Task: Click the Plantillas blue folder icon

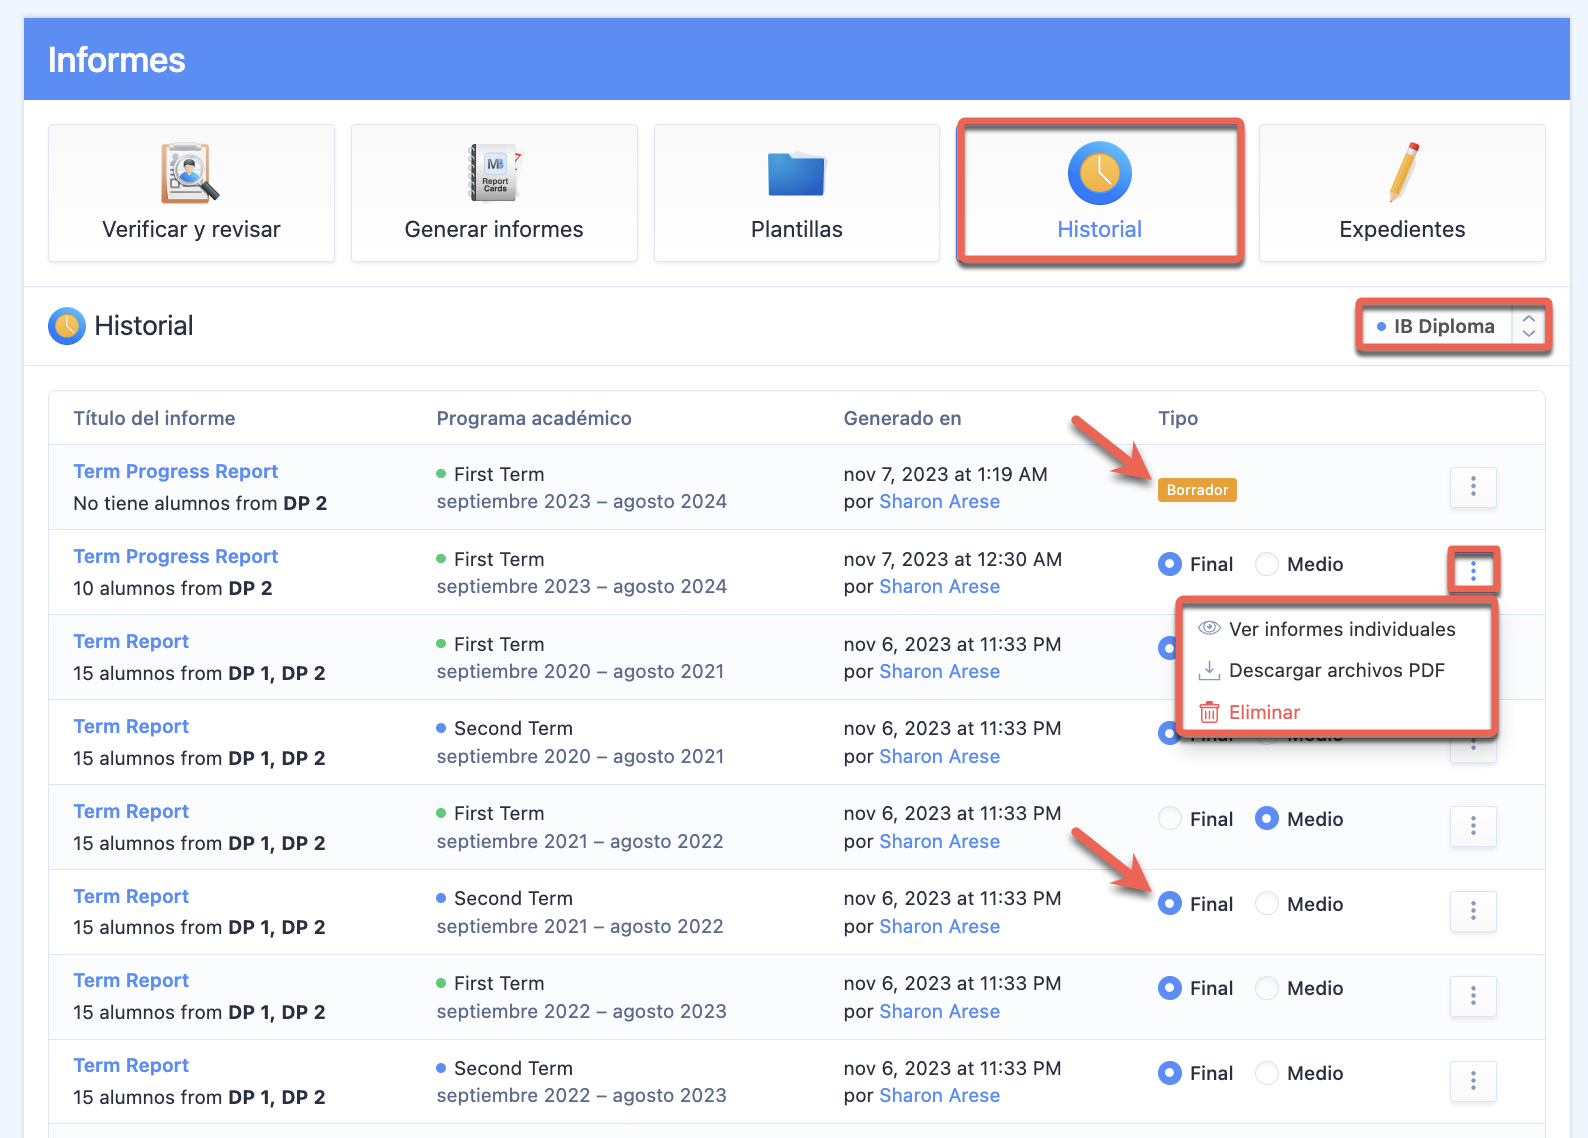Action: pos(796,174)
